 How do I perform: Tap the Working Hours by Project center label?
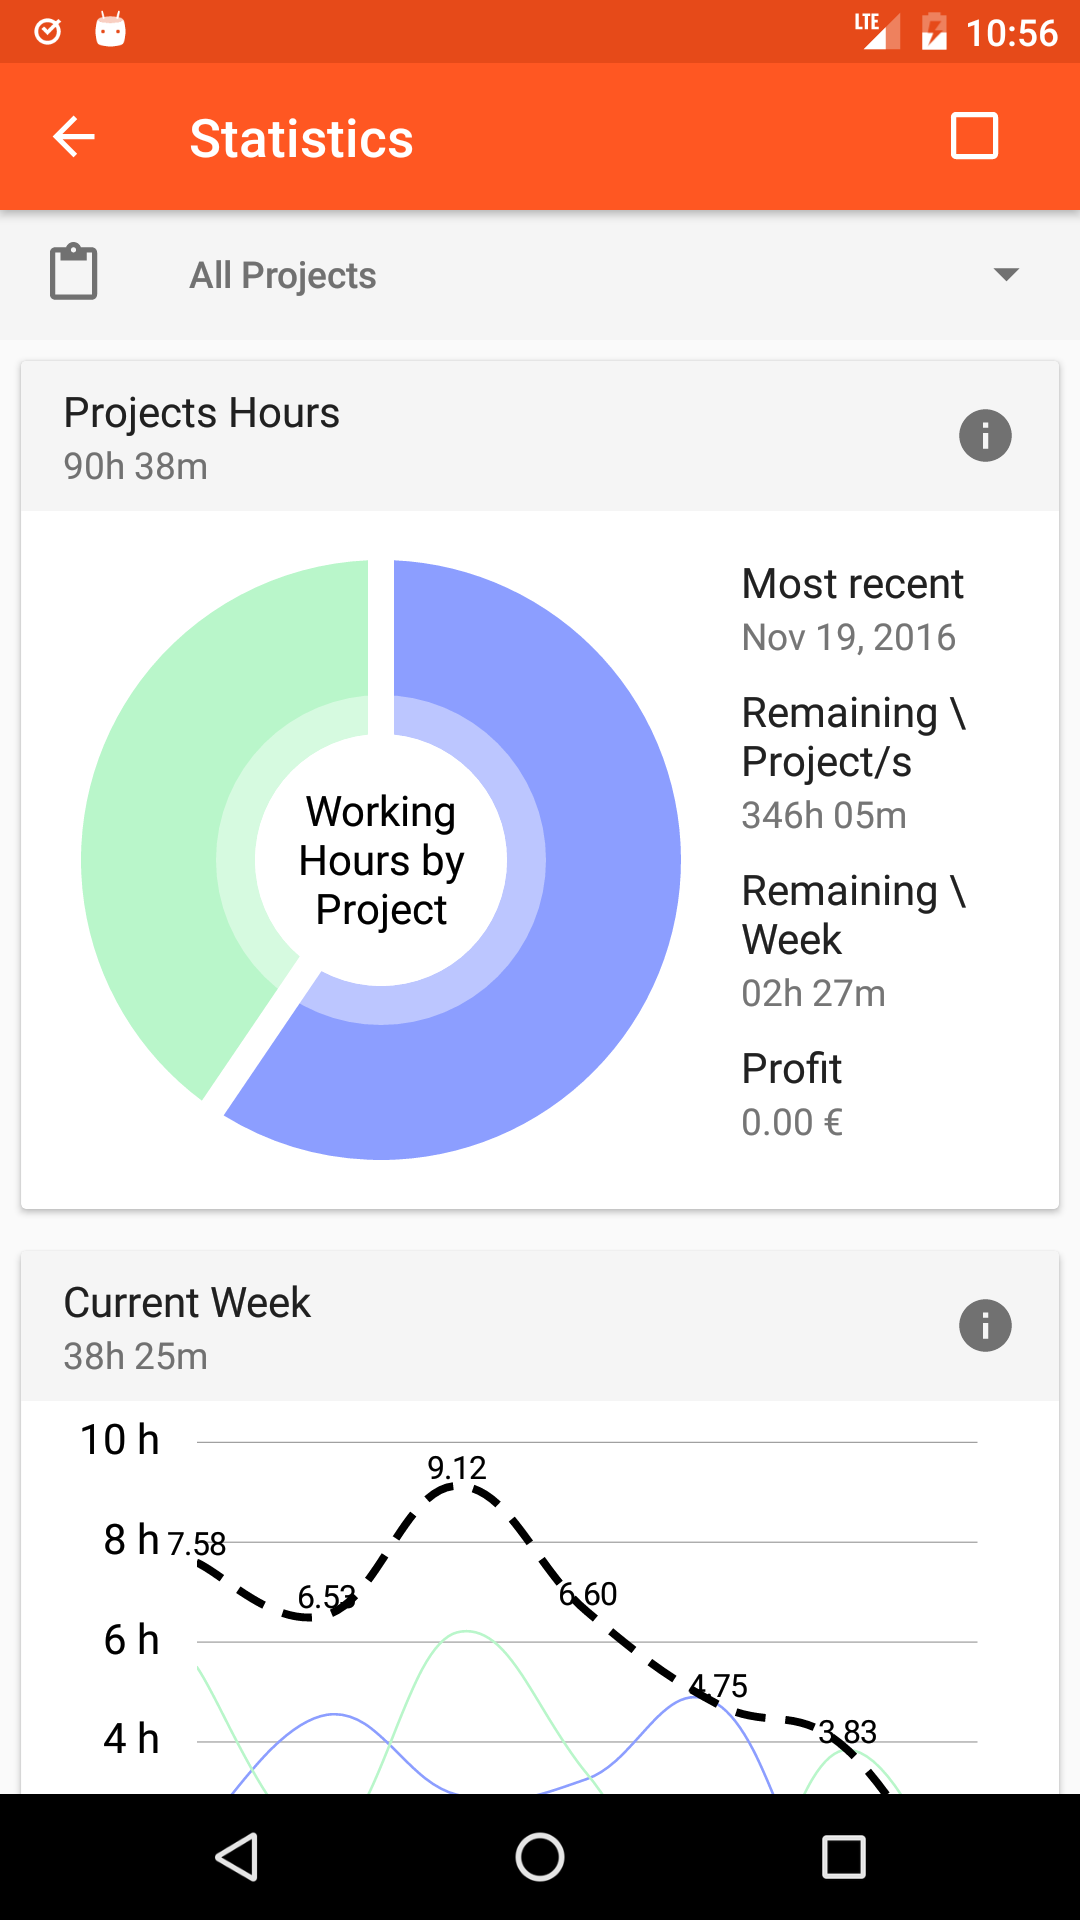381,860
